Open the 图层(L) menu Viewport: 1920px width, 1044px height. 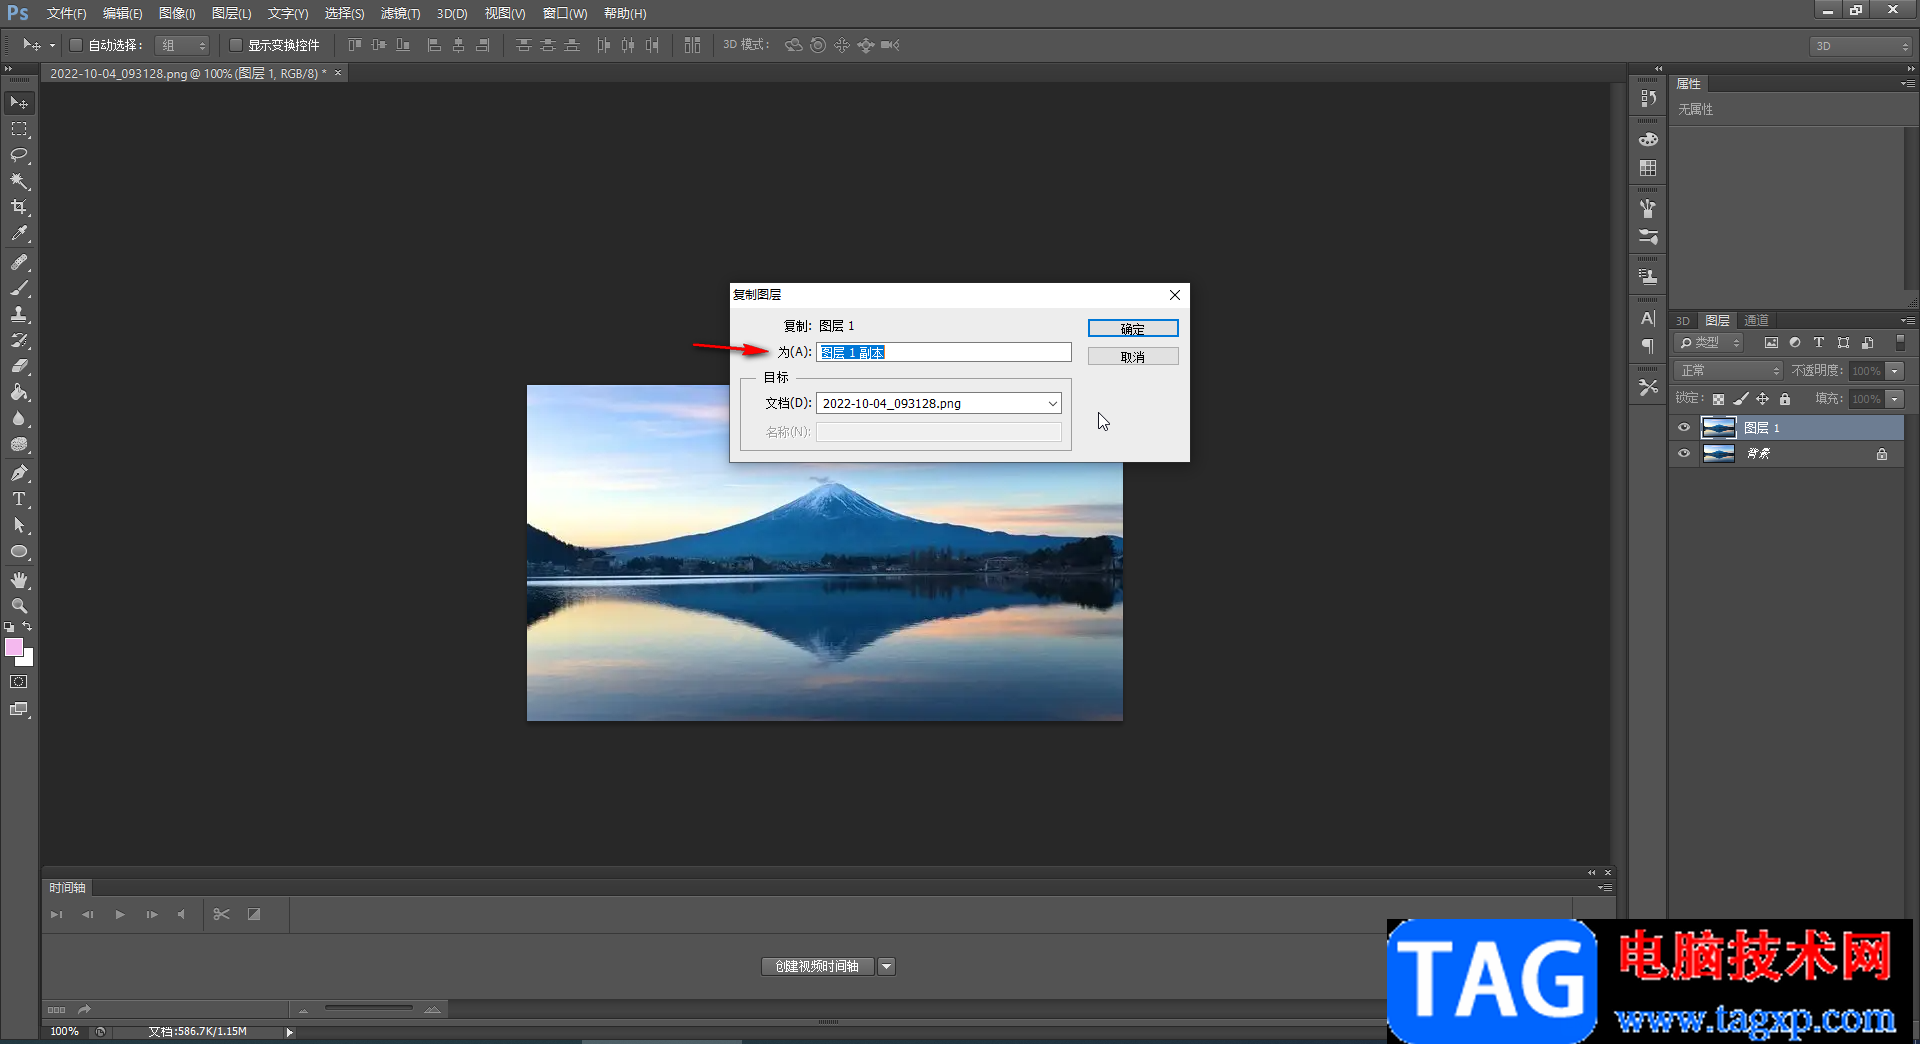[x=231, y=13]
